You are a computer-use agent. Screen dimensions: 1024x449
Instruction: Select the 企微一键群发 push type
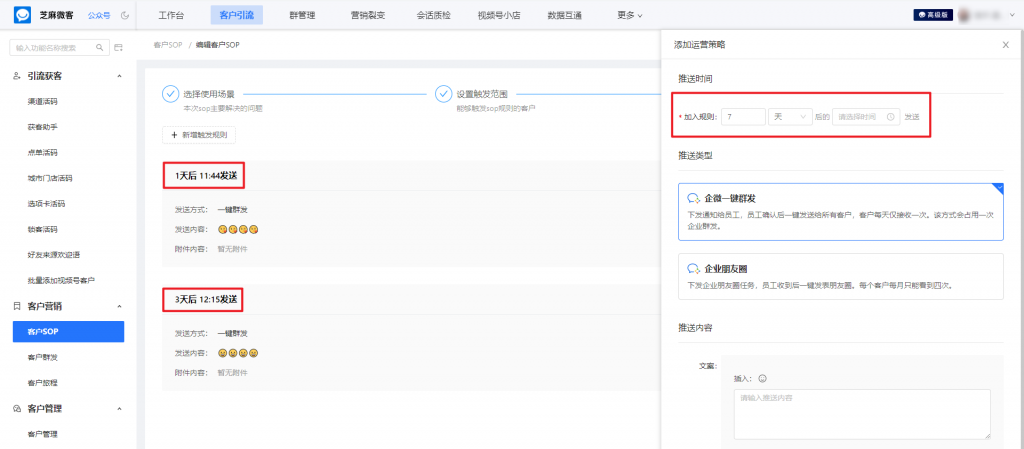(x=840, y=212)
